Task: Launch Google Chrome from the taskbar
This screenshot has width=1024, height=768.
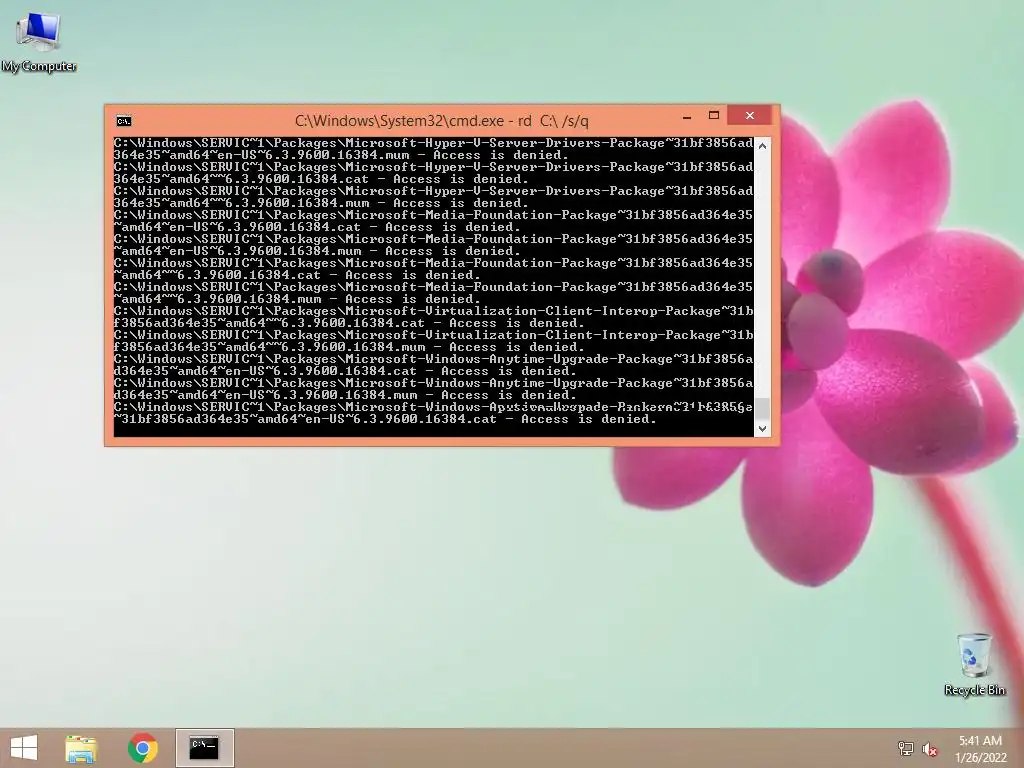Action: tap(143, 748)
